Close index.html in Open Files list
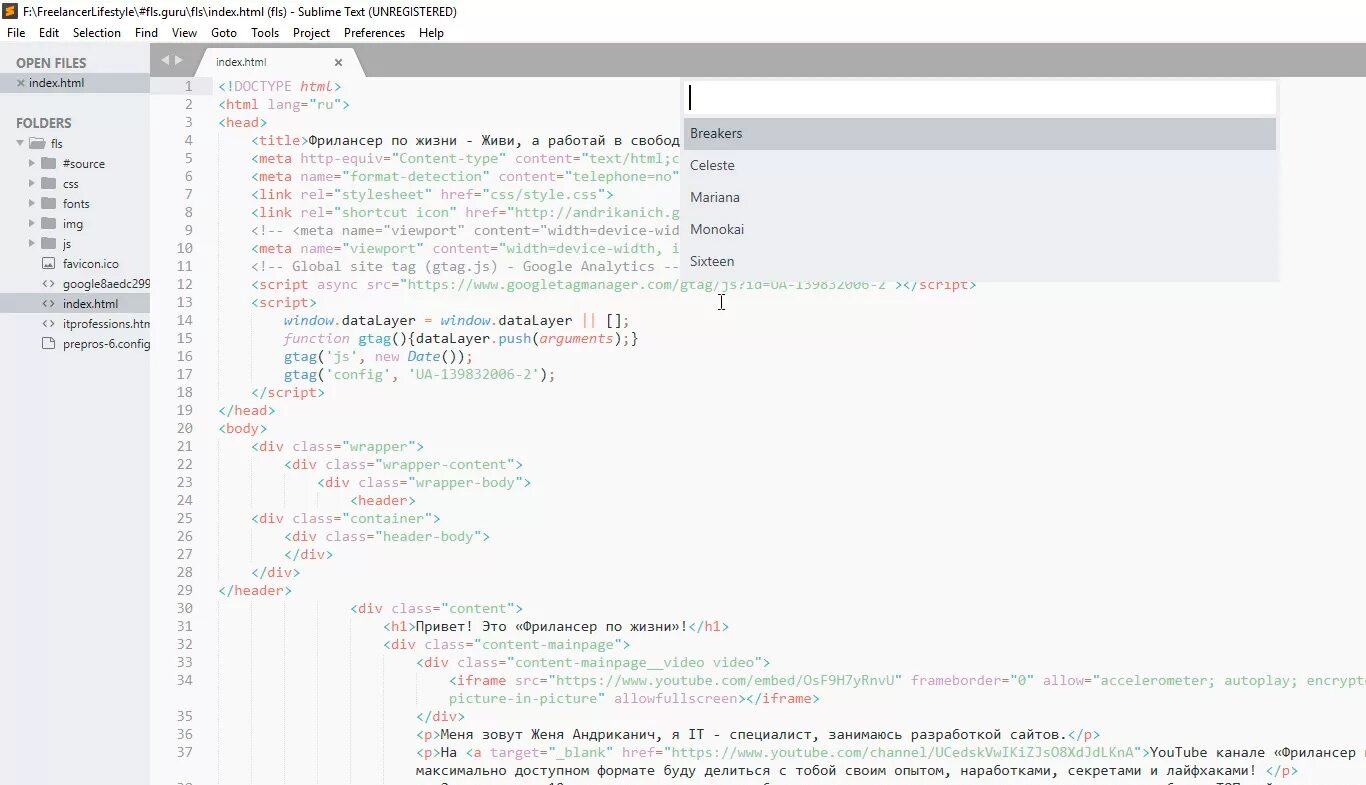 point(21,83)
